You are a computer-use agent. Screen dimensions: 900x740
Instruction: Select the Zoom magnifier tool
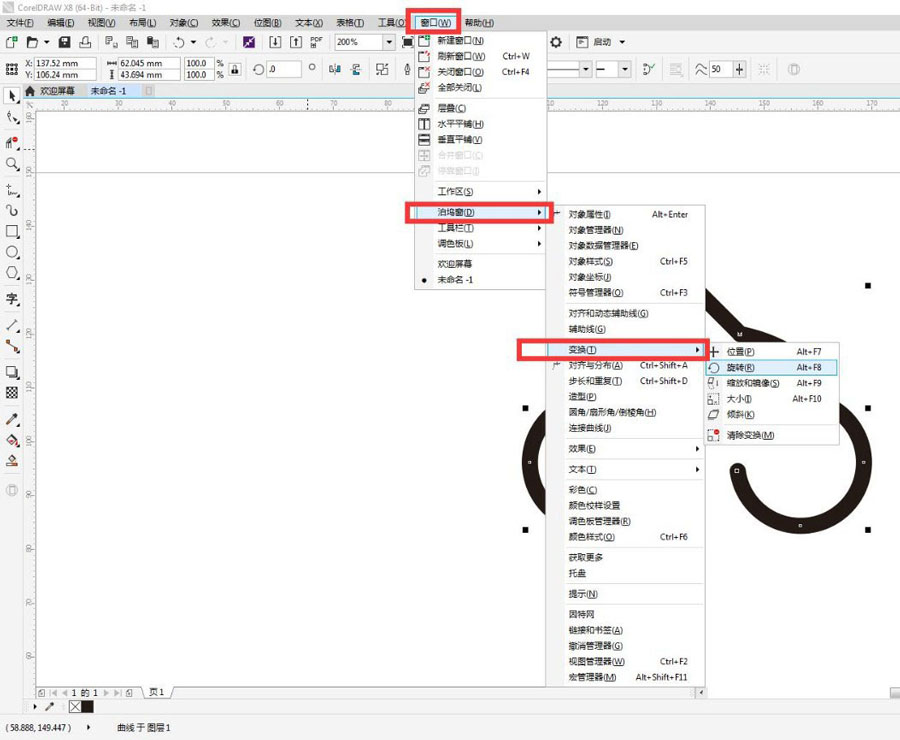(x=12, y=164)
